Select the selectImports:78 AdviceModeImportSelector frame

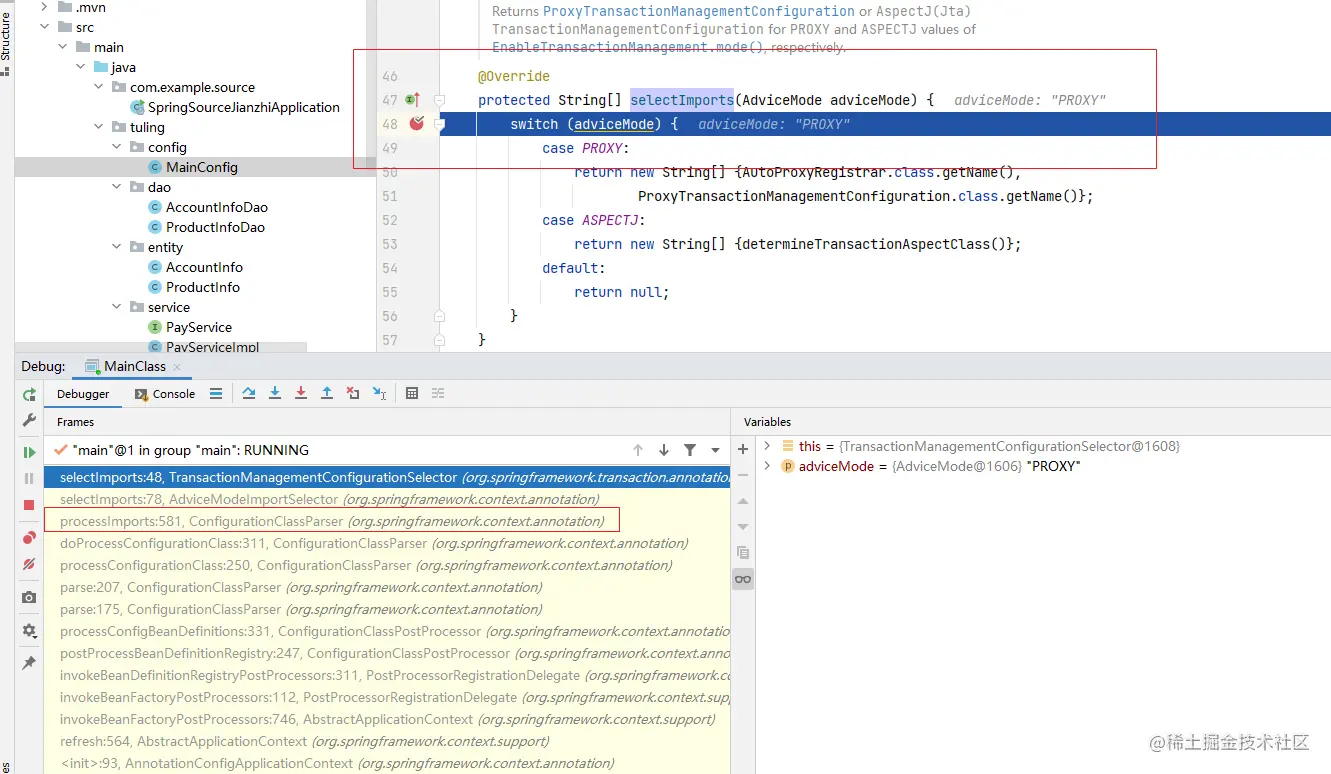(387, 499)
